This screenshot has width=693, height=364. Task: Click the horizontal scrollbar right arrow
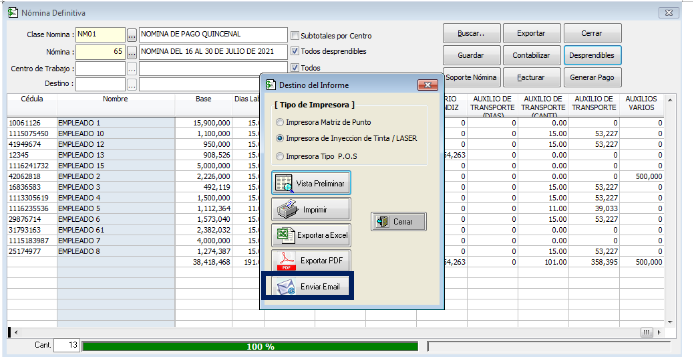coord(659,332)
